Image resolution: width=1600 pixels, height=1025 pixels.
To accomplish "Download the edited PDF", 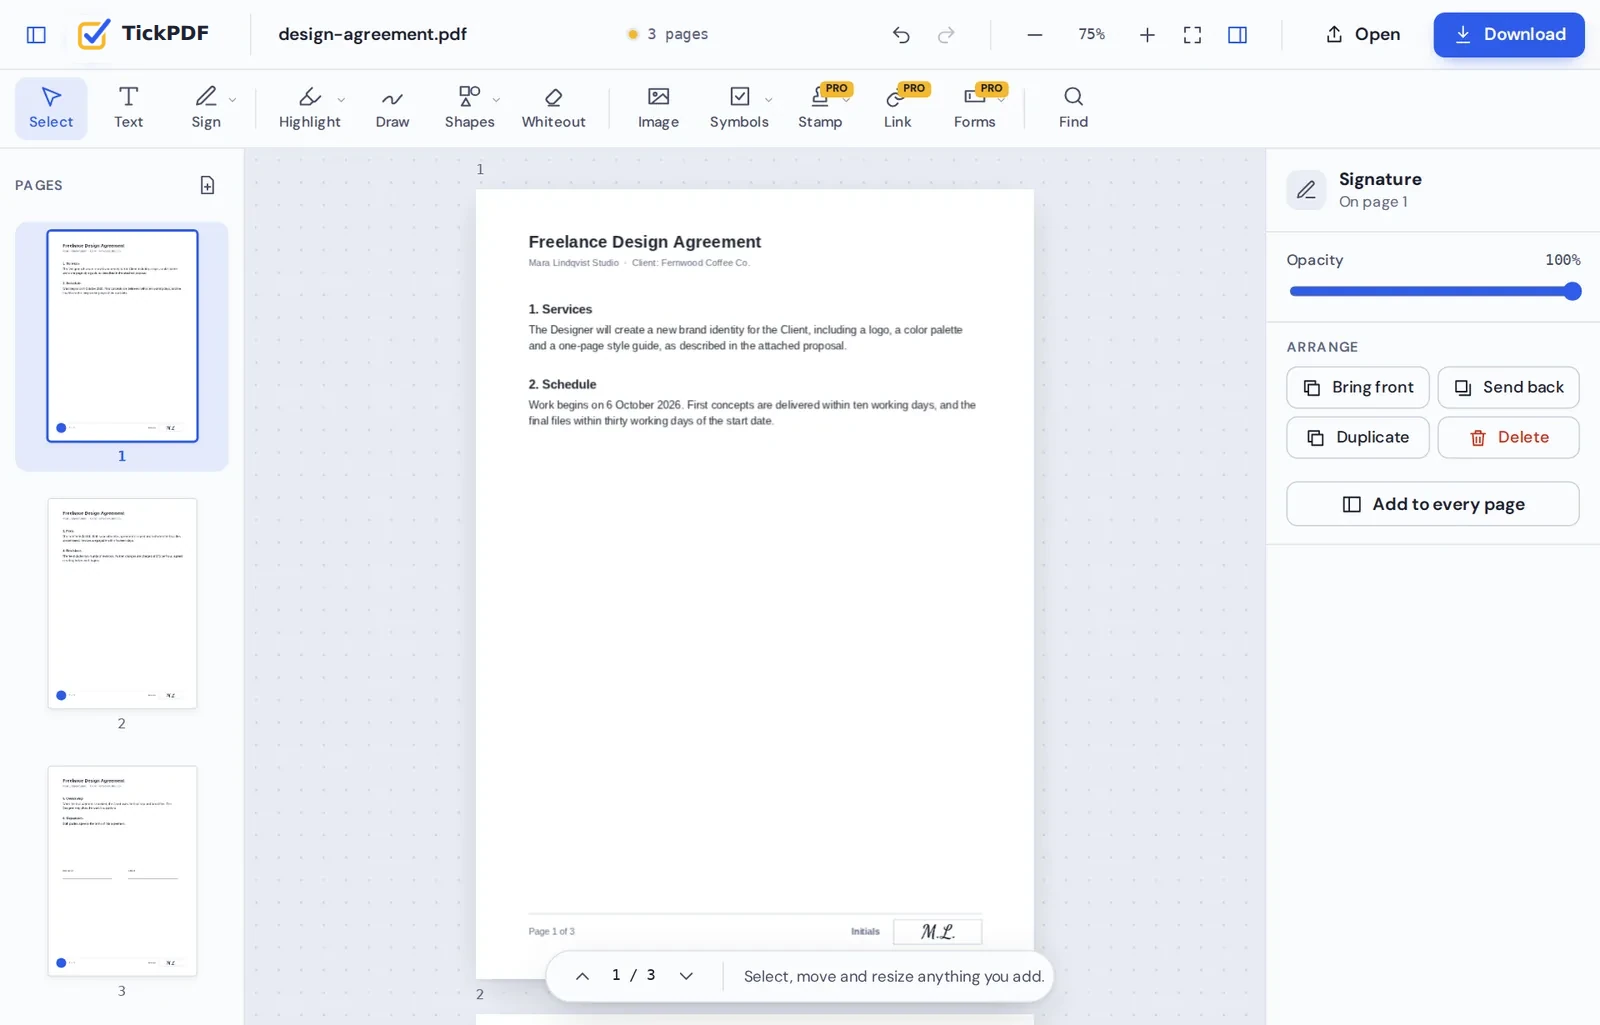I will tap(1509, 35).
